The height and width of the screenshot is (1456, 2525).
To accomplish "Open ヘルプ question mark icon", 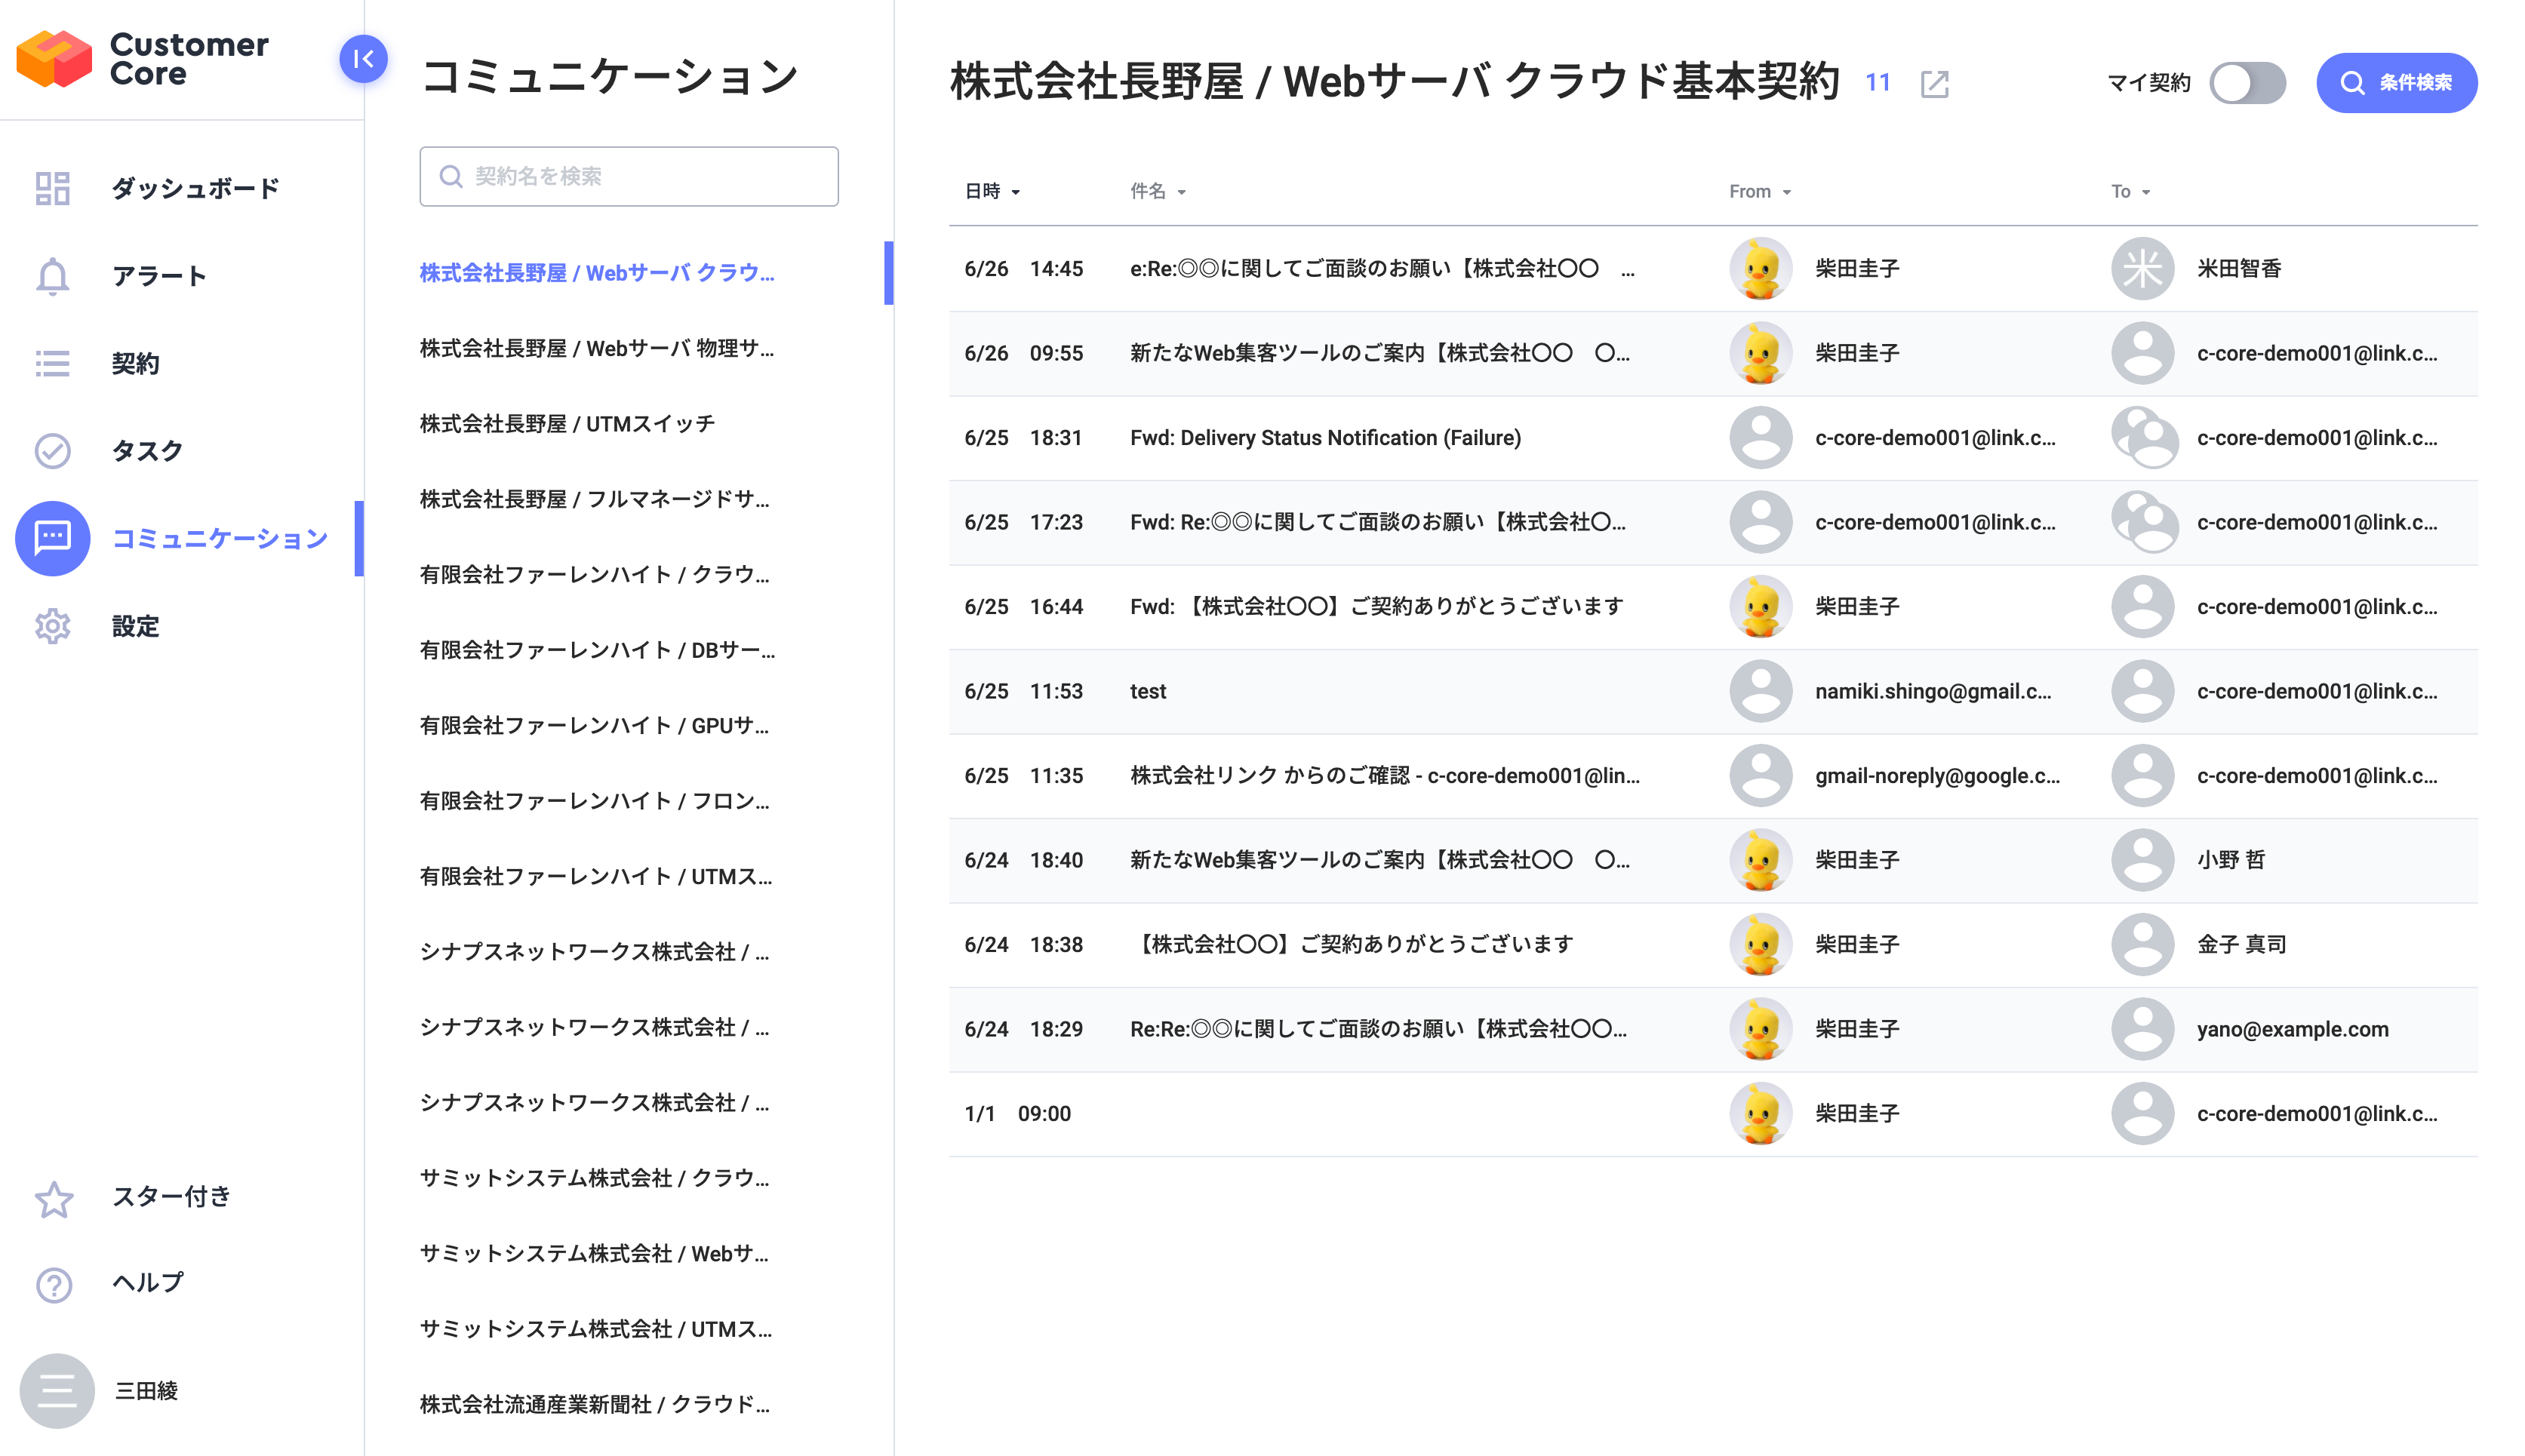I will pos(53,1284).
